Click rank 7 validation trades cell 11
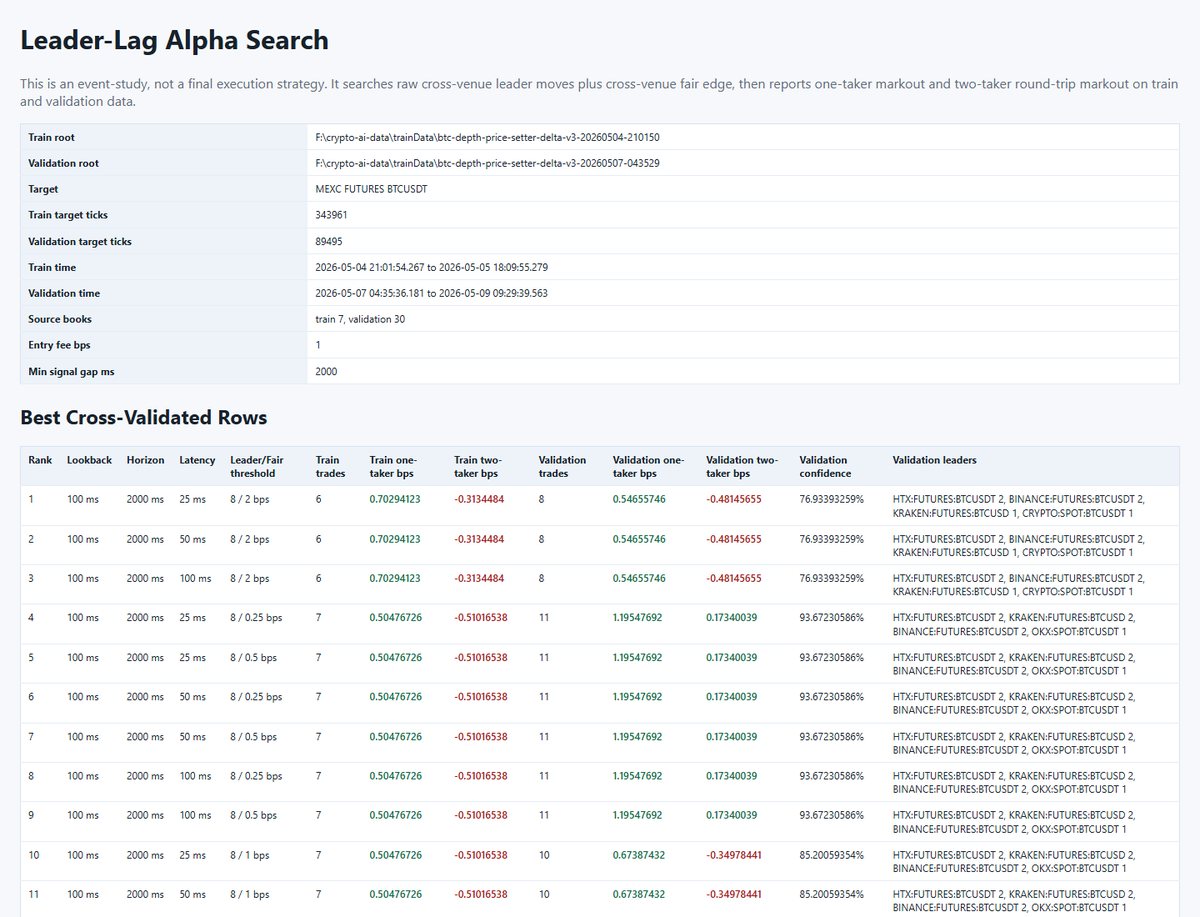 pos(543,737)
